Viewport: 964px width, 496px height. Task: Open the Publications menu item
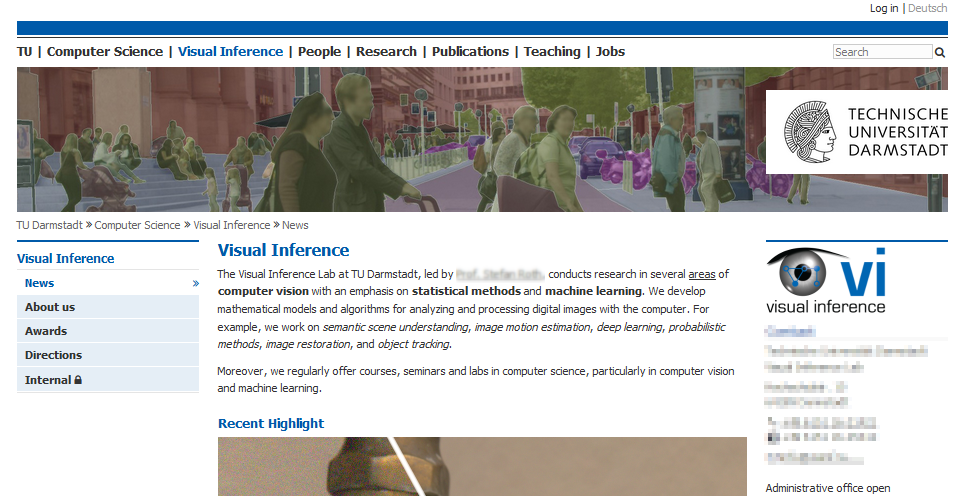click(470, 52)
